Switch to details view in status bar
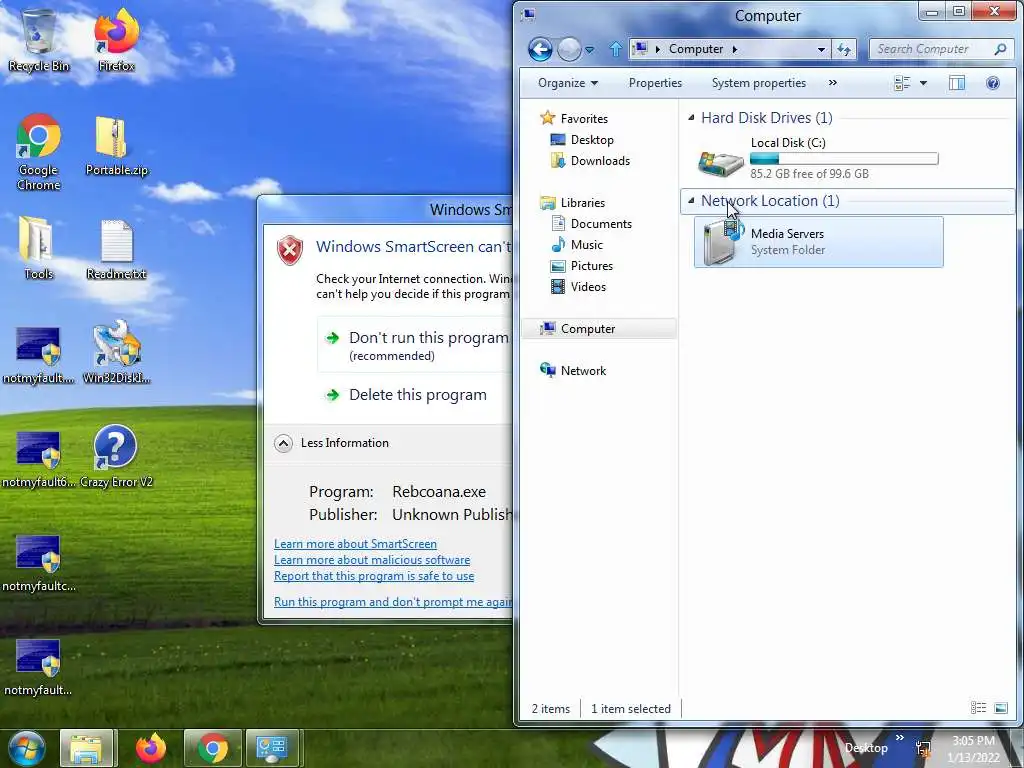The height and width of the screenshot is (768, 1024). click(978, 708)
